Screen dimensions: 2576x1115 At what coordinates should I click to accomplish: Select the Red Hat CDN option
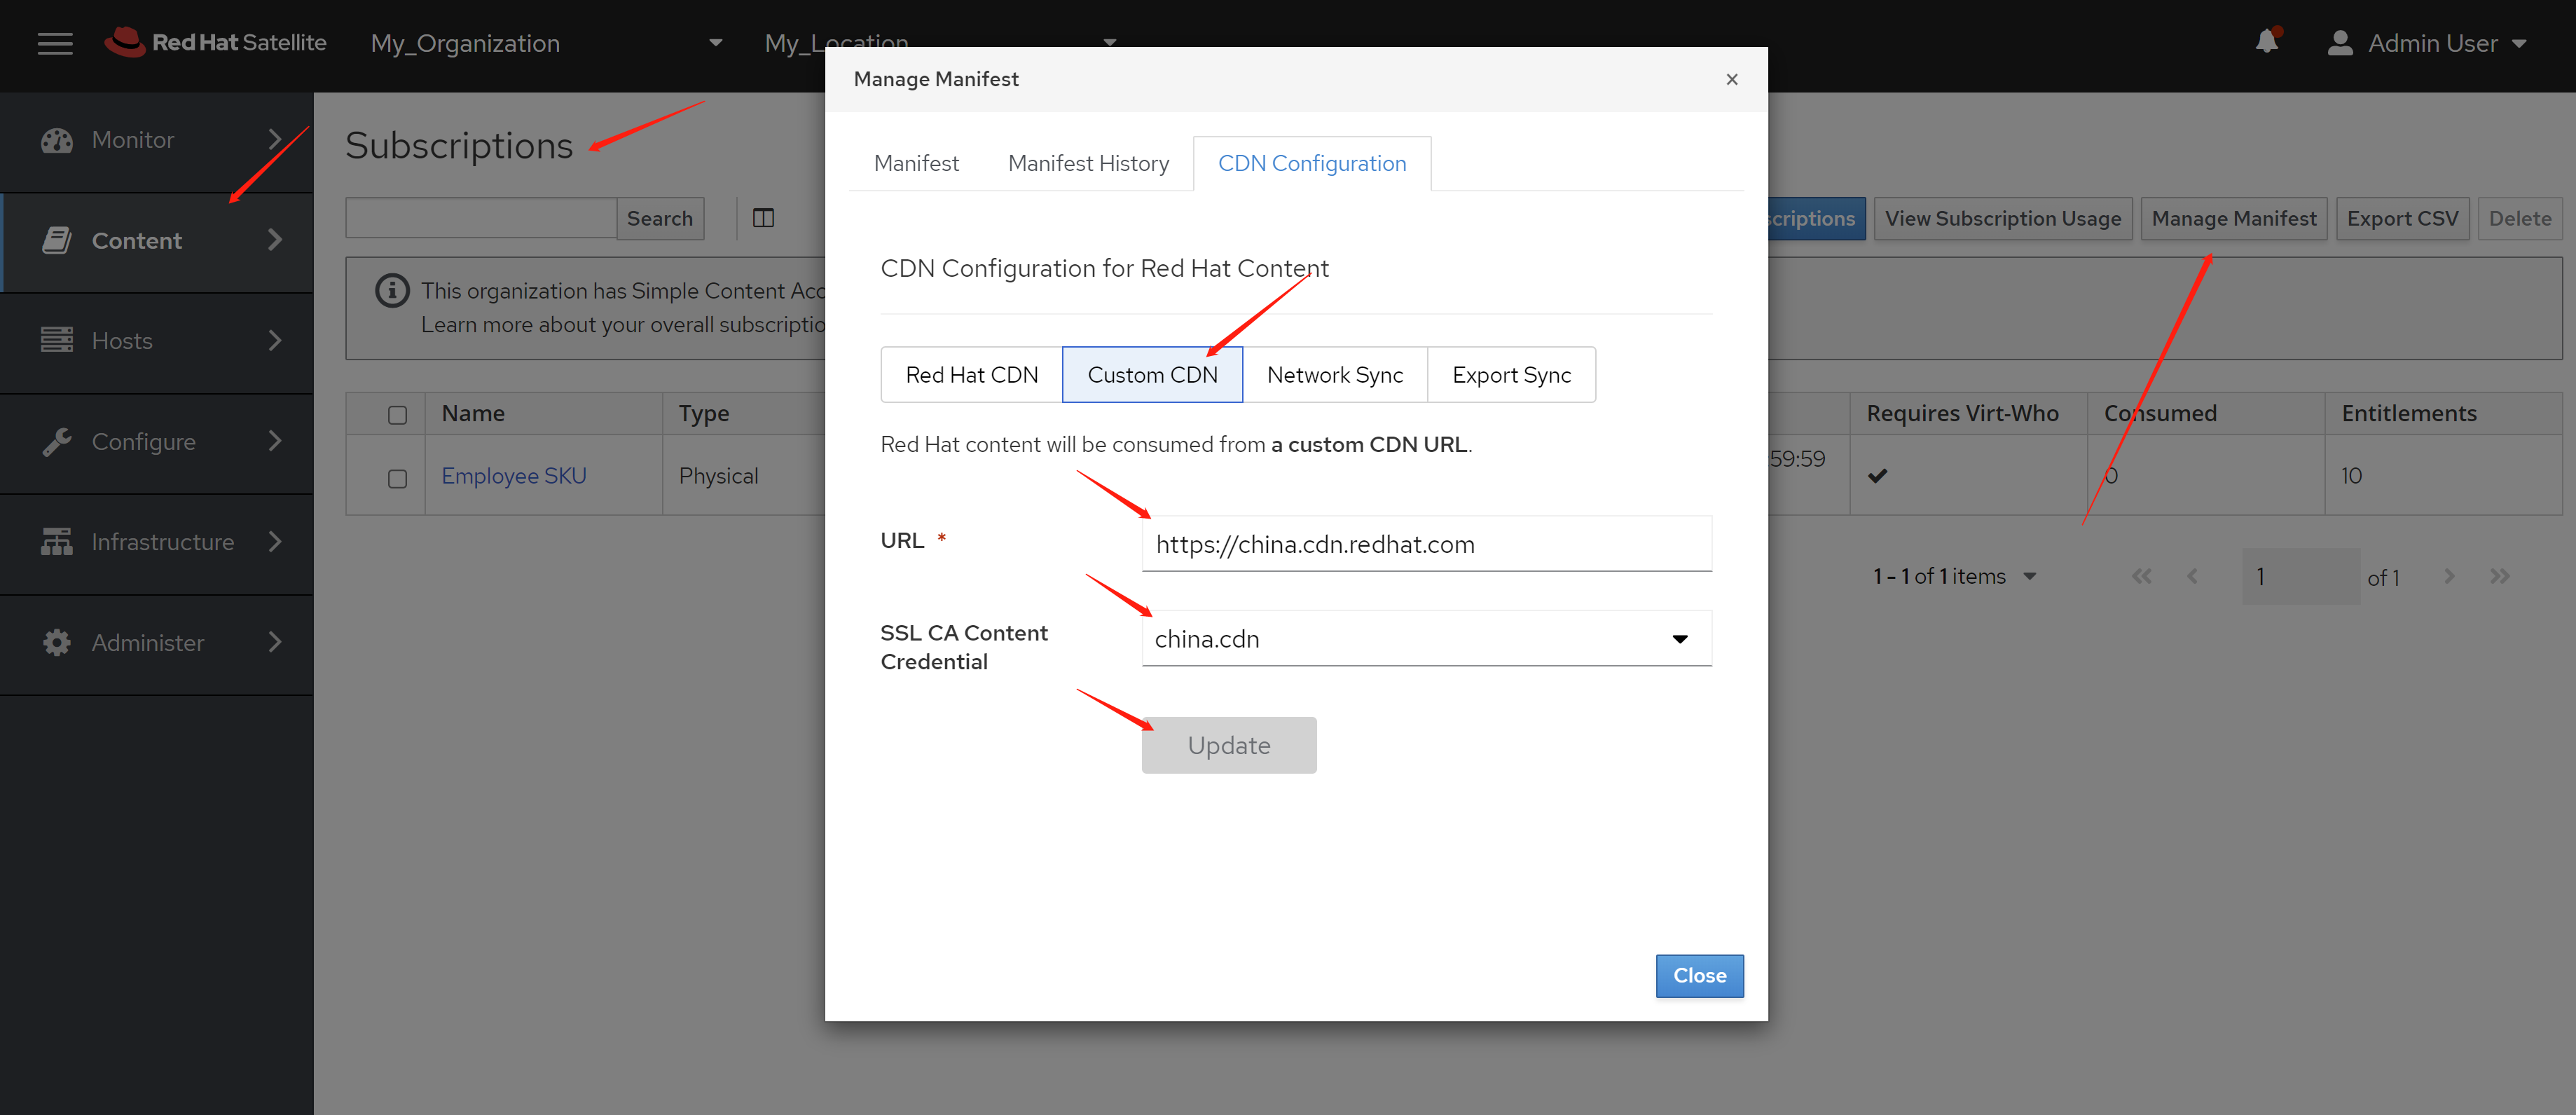point(971,375)
